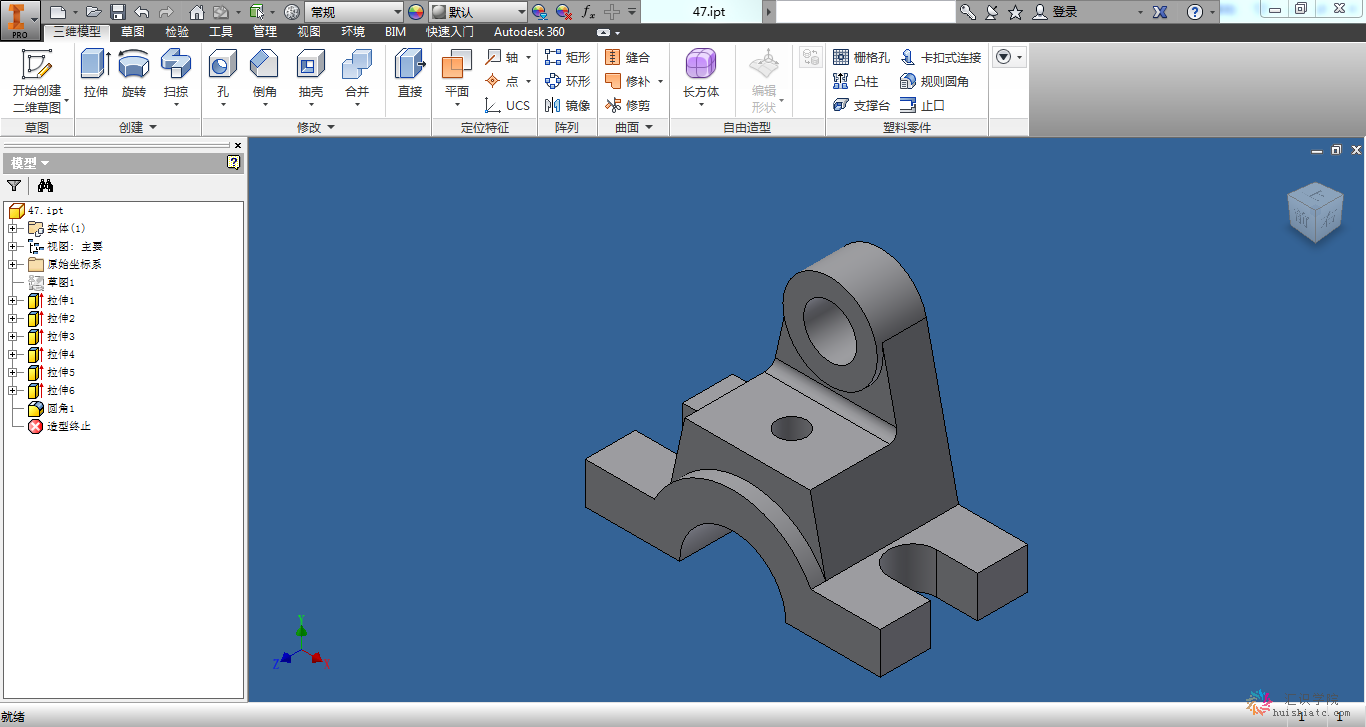Select the 镜像 mirror tool
The width and height of the screenshot is (1366, 727).
pyautogui.click(x=567, y=105)
